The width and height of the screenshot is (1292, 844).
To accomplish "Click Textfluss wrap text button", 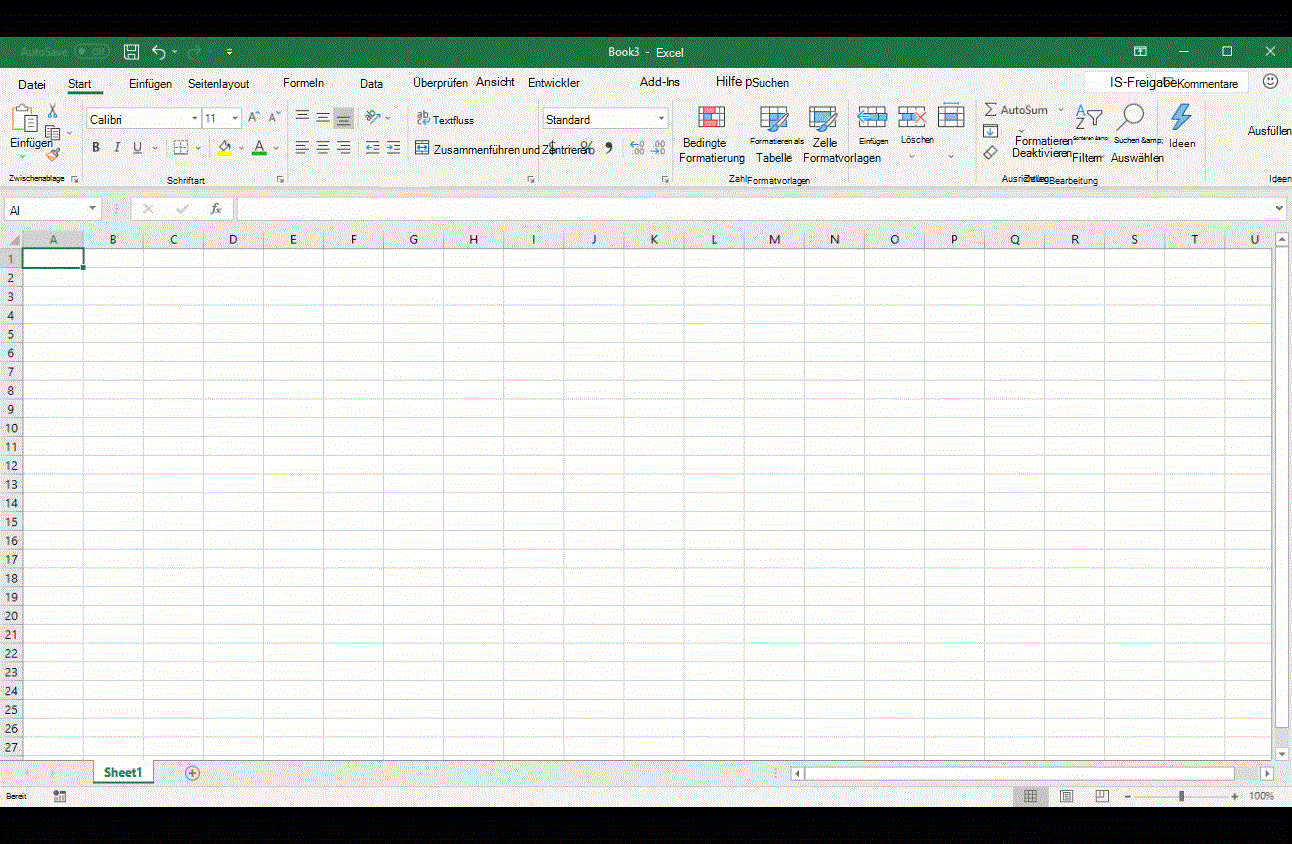I will coord(445,119).
